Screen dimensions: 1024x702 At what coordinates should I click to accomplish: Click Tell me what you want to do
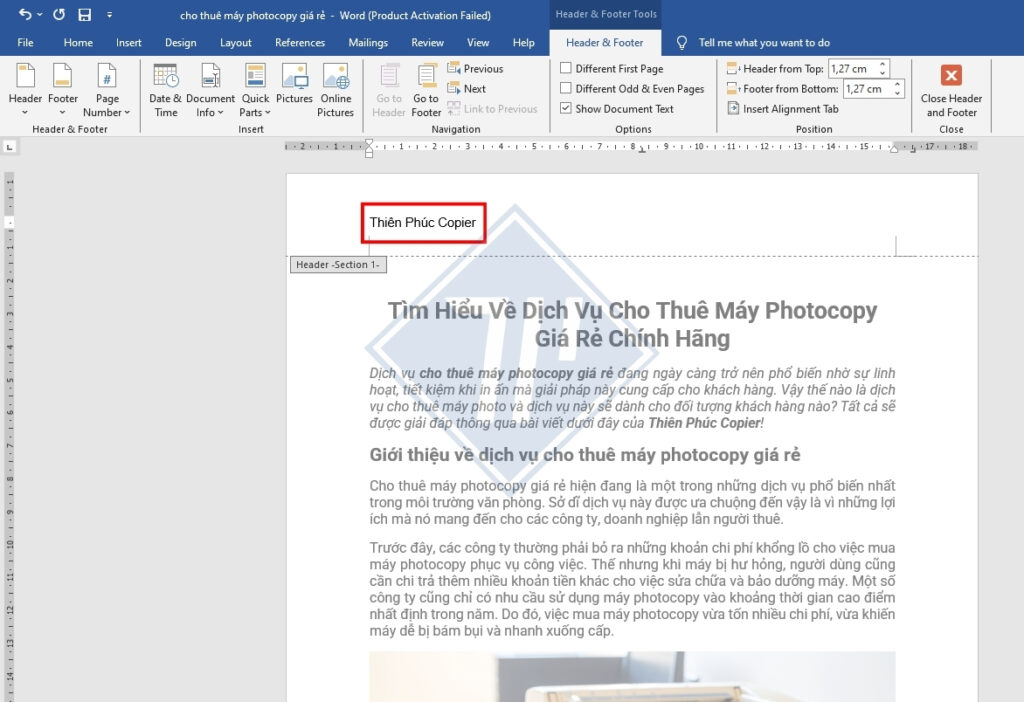764,42
